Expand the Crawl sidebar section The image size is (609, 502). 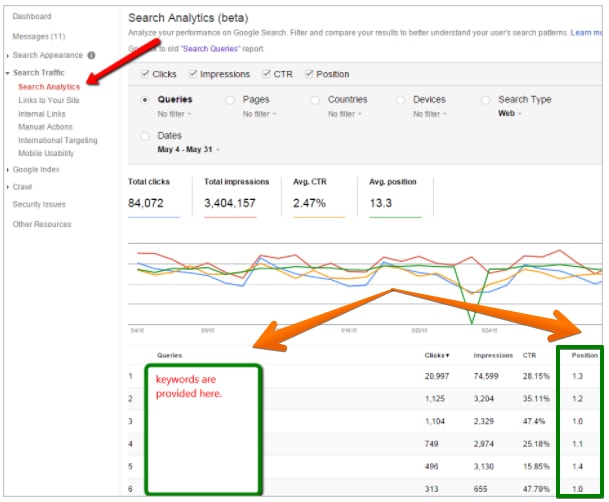coord(8,187)
